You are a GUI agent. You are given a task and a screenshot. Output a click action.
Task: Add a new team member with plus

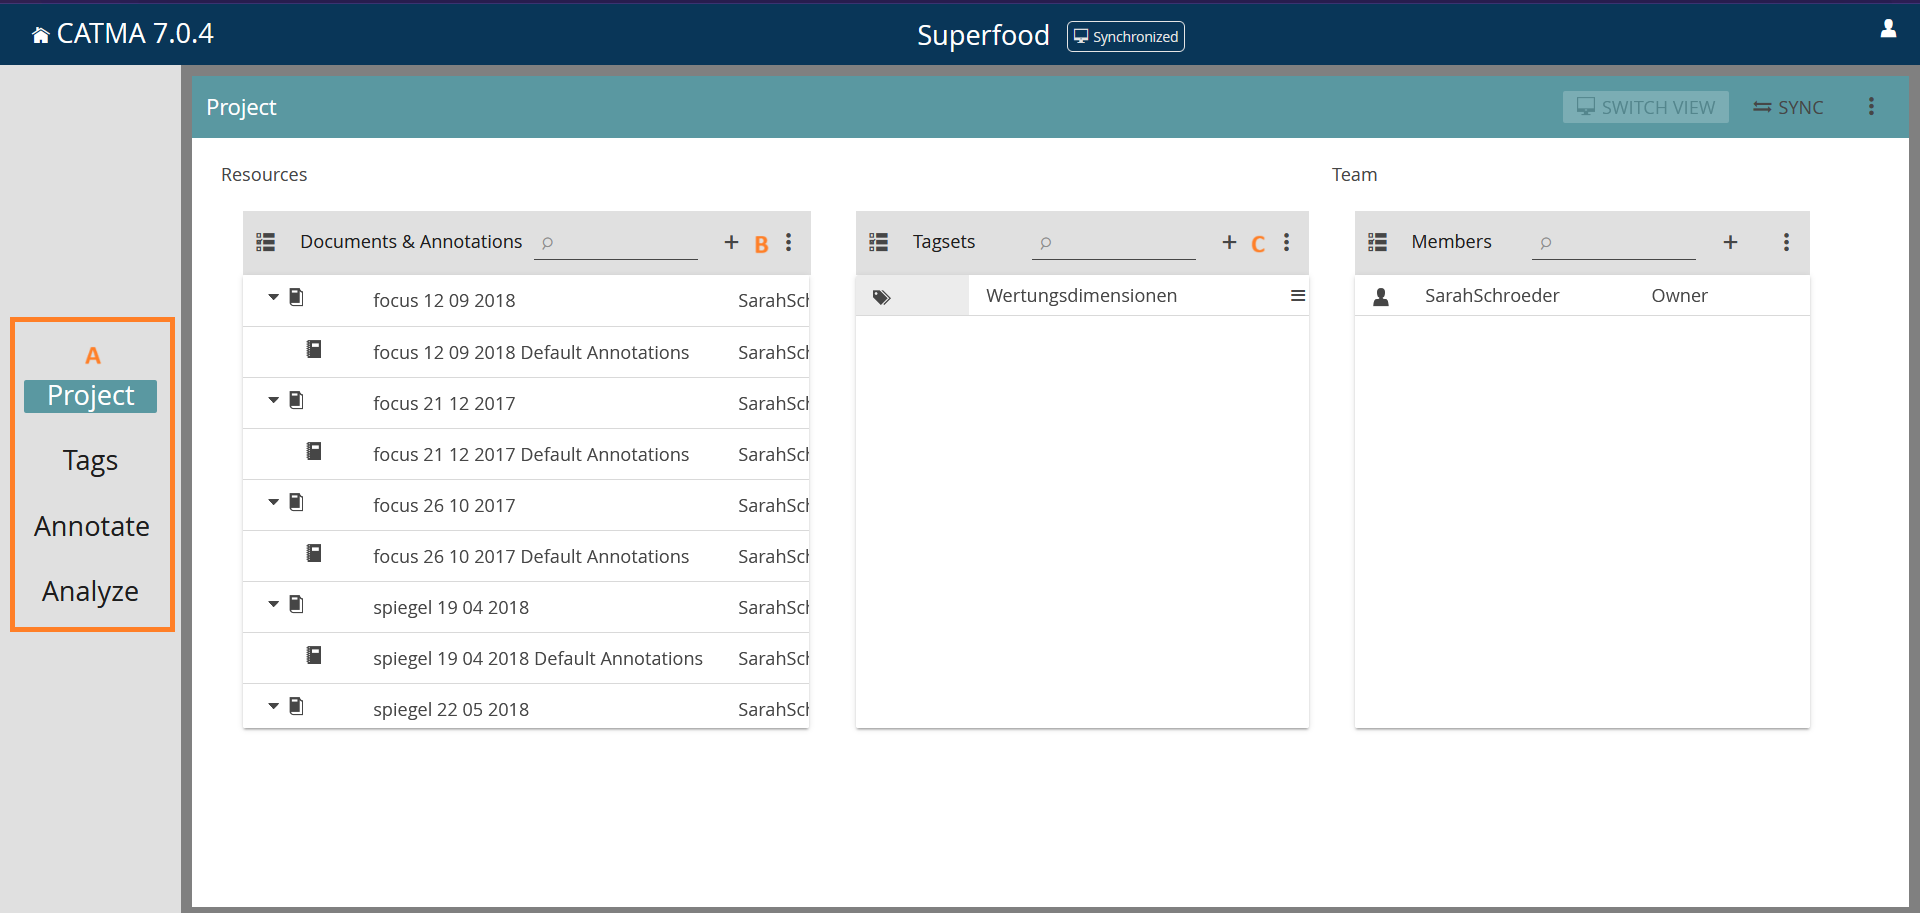[x=1731, y=242]
